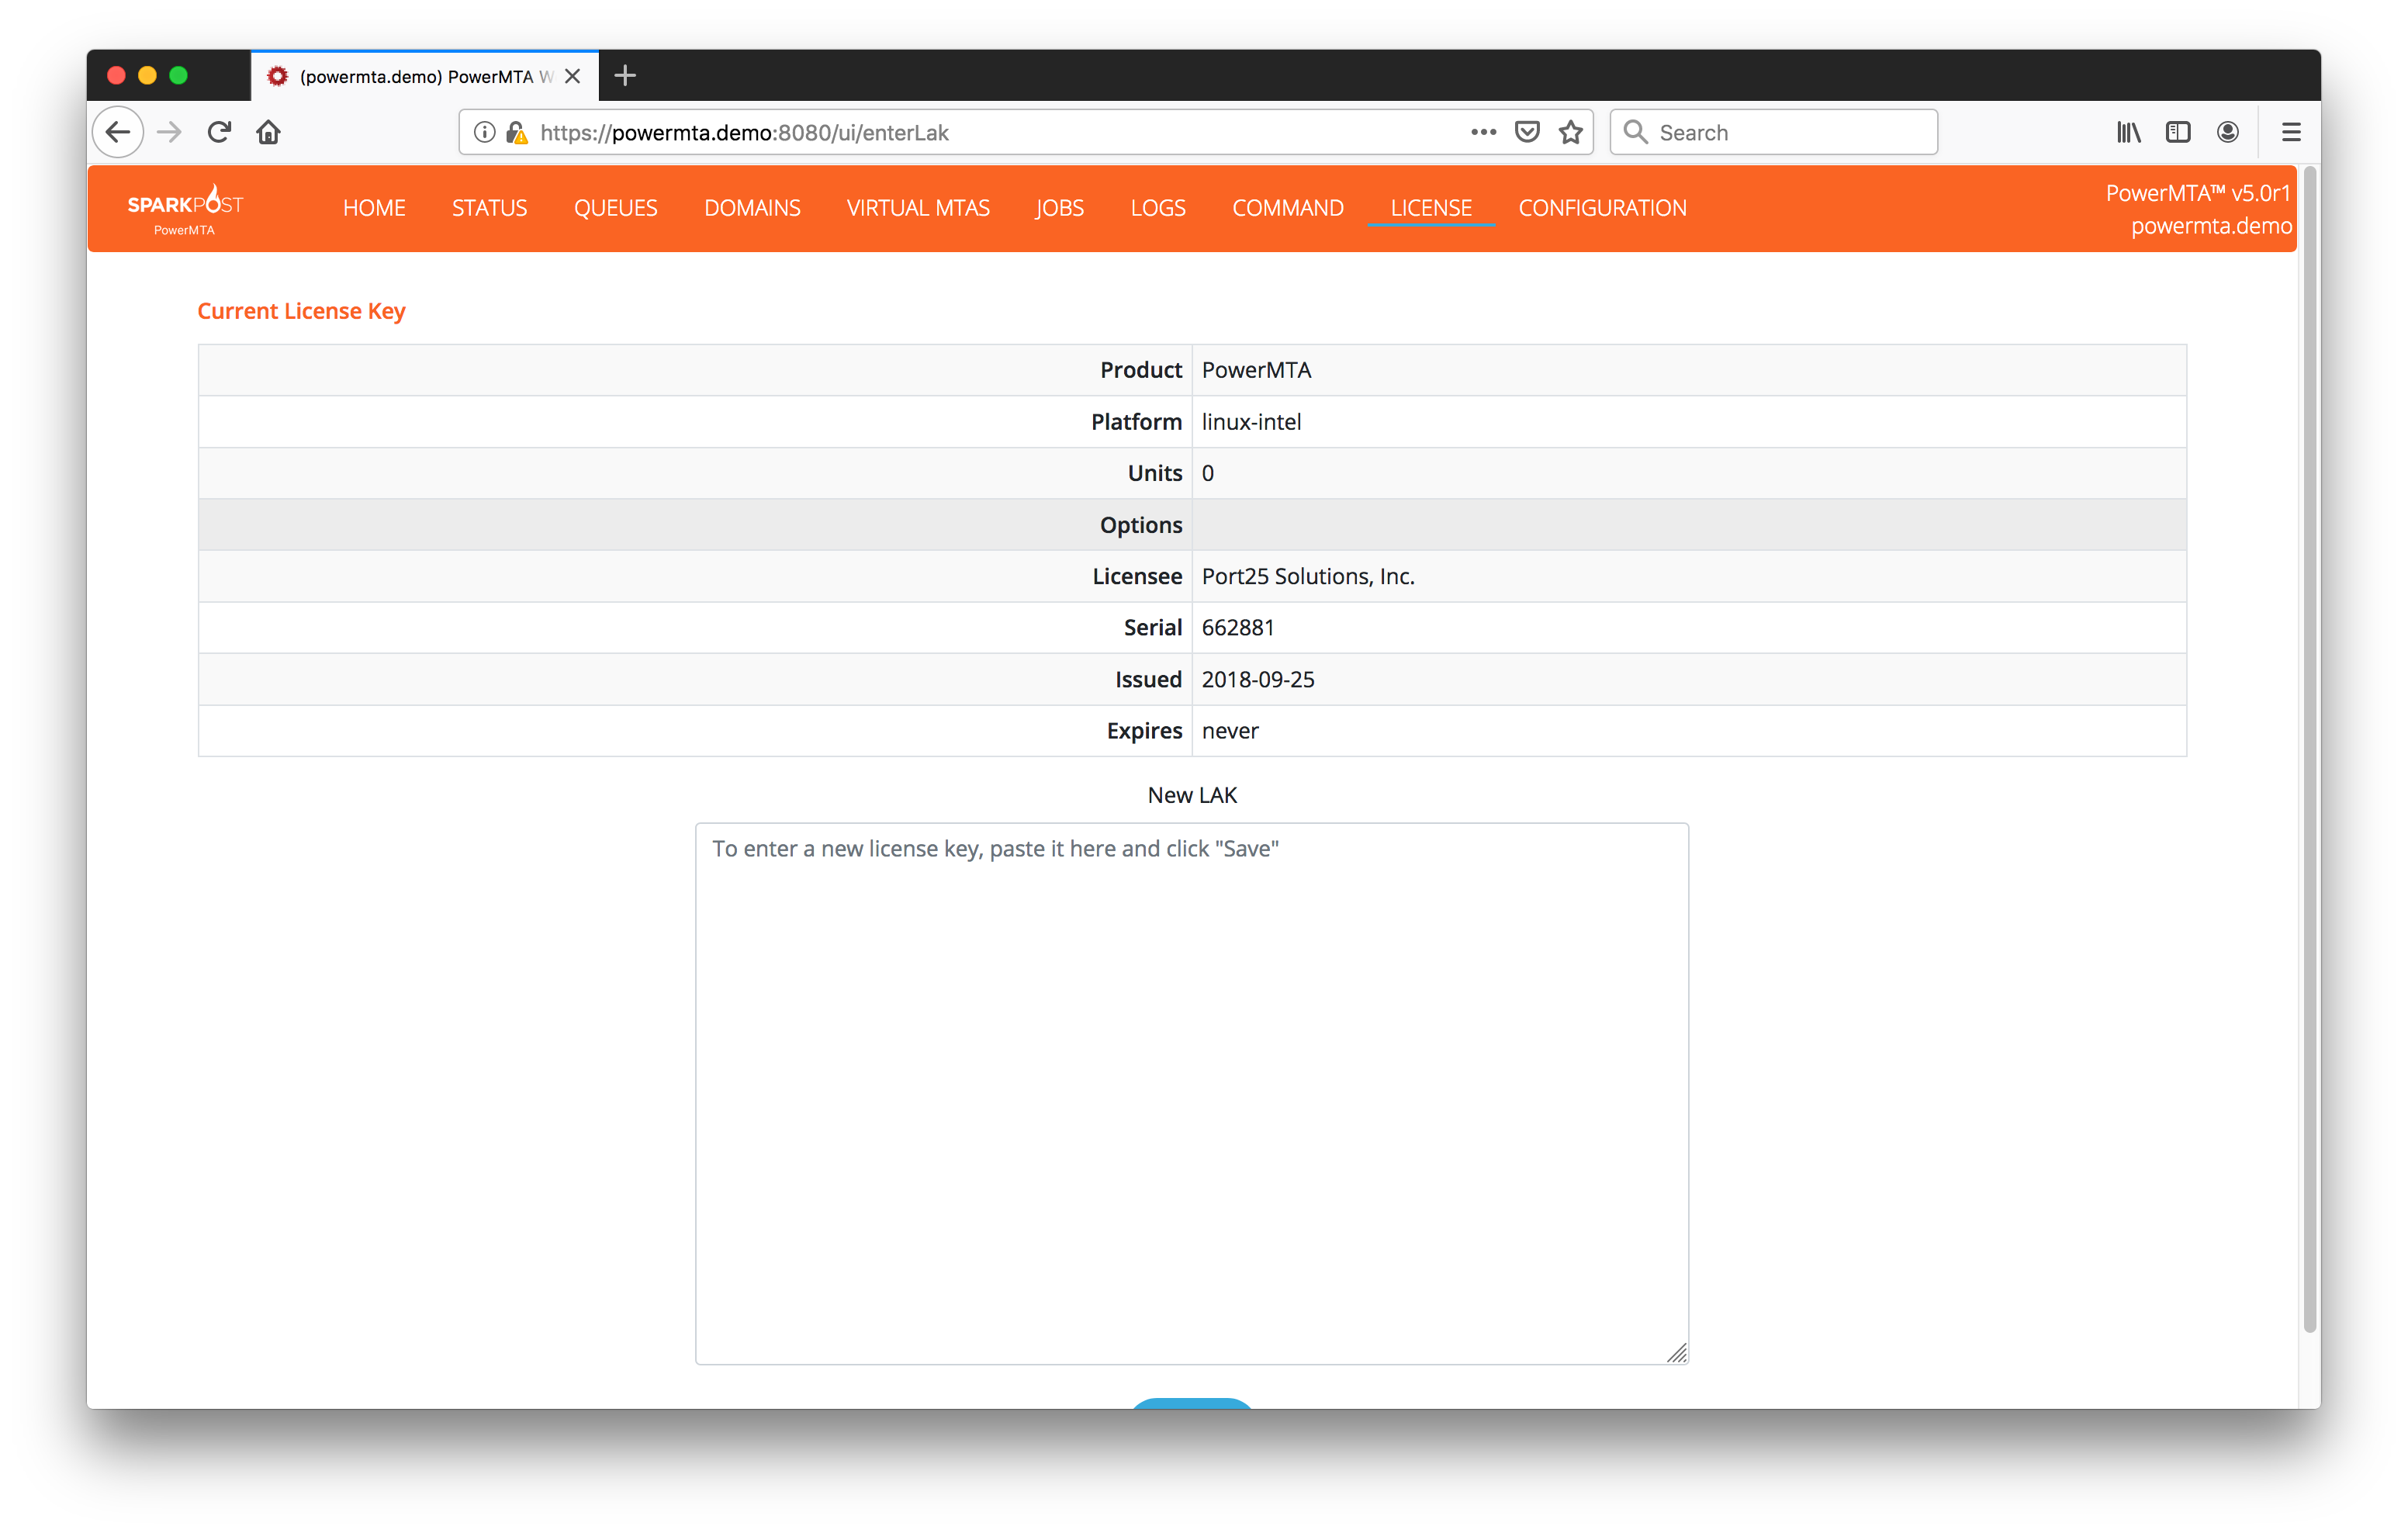Screen dimensions: 2408x1533
Task: Click the page vertical scrollbar
Action: click(2309, 750)
